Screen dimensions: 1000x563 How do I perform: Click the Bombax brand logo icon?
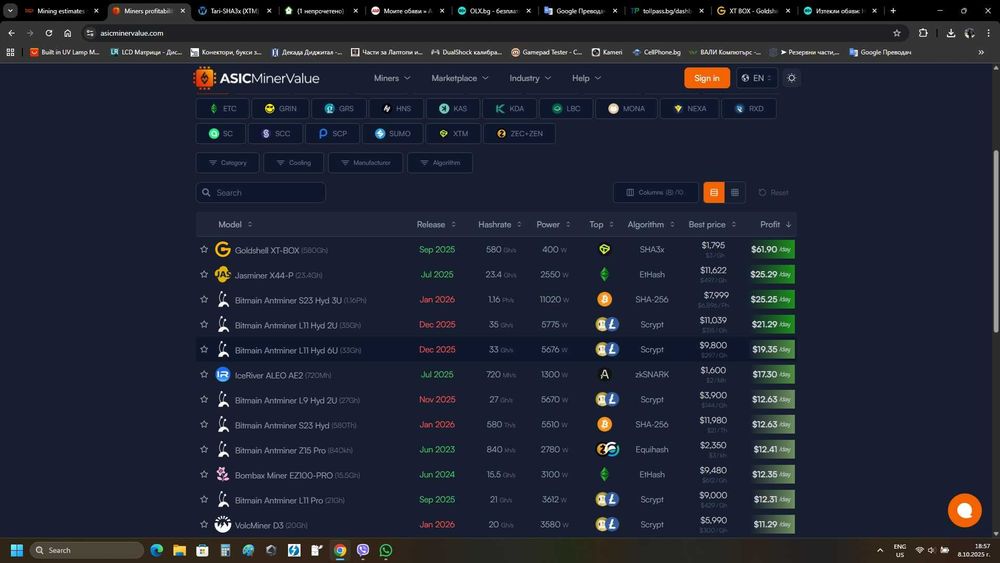click(x=223, y=474)
